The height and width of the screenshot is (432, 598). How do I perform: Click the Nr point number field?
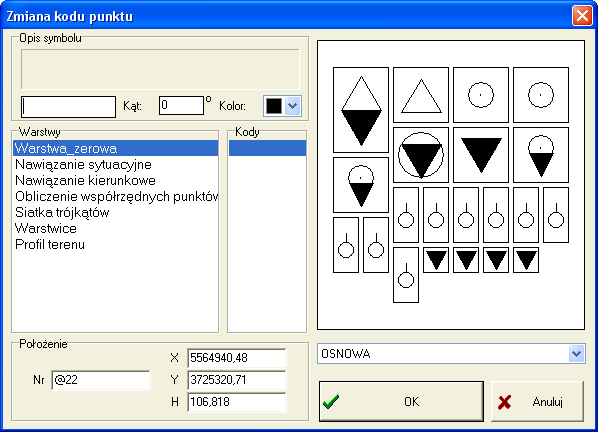[x=101, y=380]
